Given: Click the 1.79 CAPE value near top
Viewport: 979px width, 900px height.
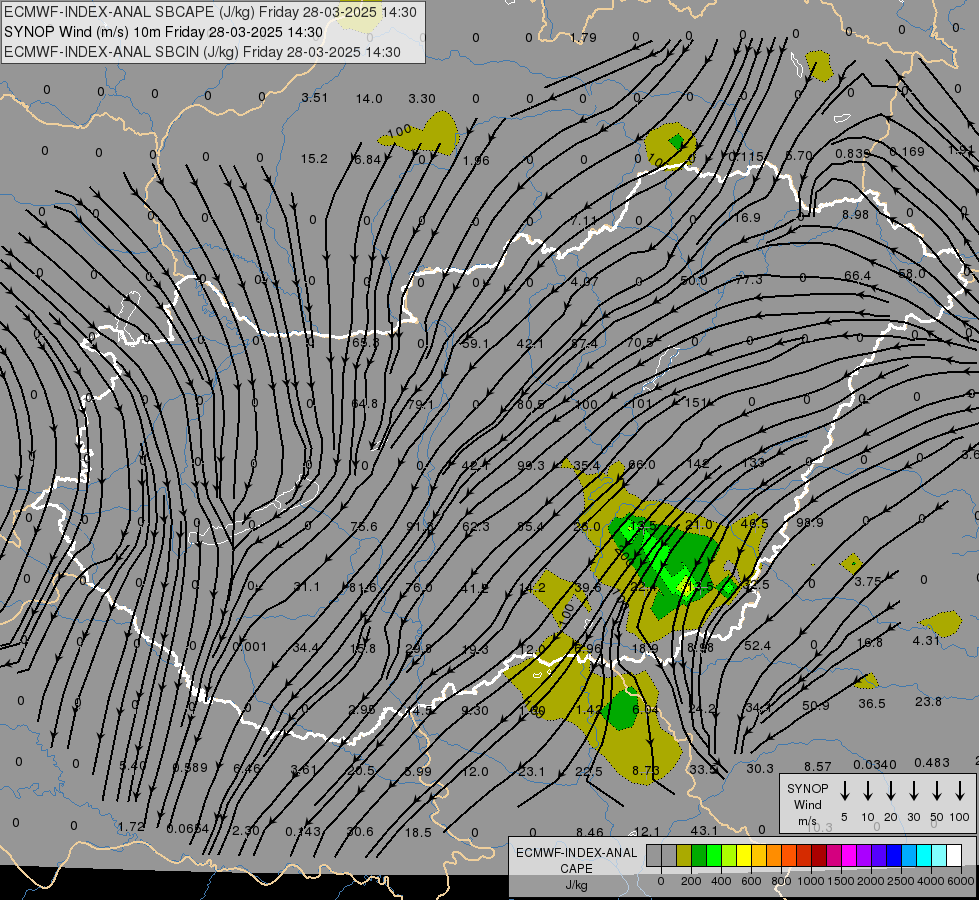Looking at the screenshot, I should tap(583, 37).
